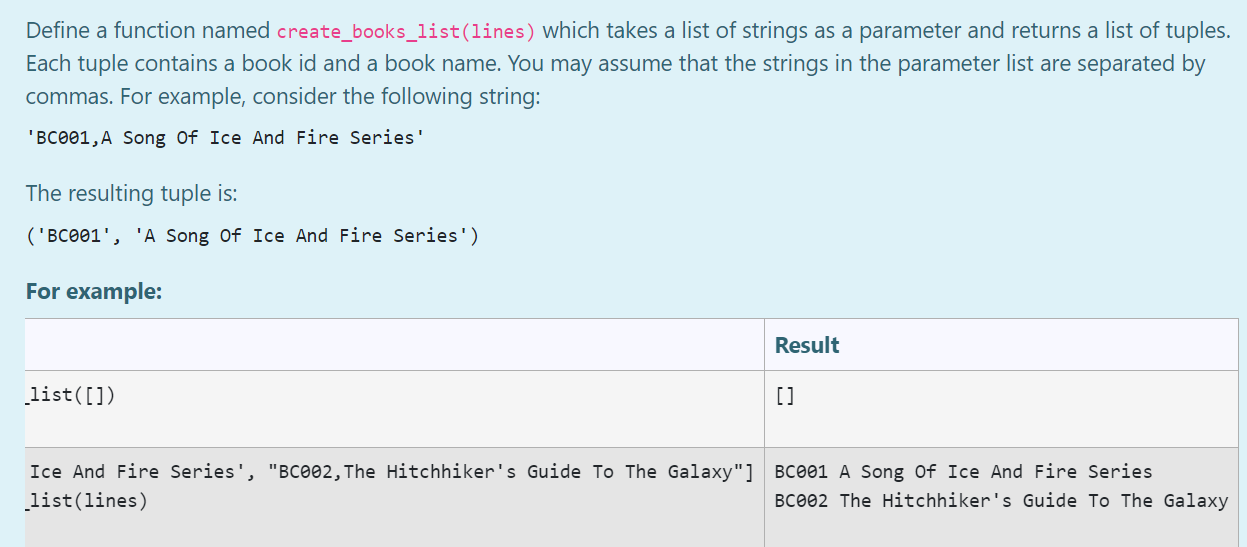The height and width of the screenshot is (547, 1247).
Task: Click the quoted 'BC001,A Song Of Ice...' example string
Action: (x=224, y=138)
